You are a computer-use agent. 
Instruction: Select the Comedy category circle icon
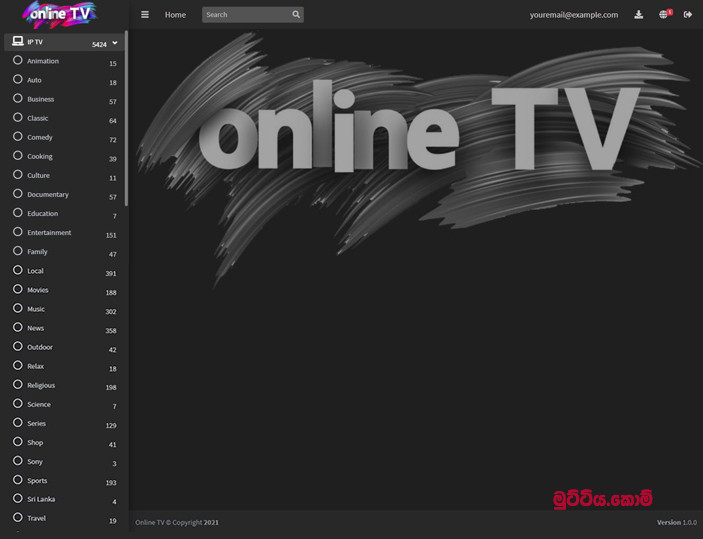coord(17,136)
